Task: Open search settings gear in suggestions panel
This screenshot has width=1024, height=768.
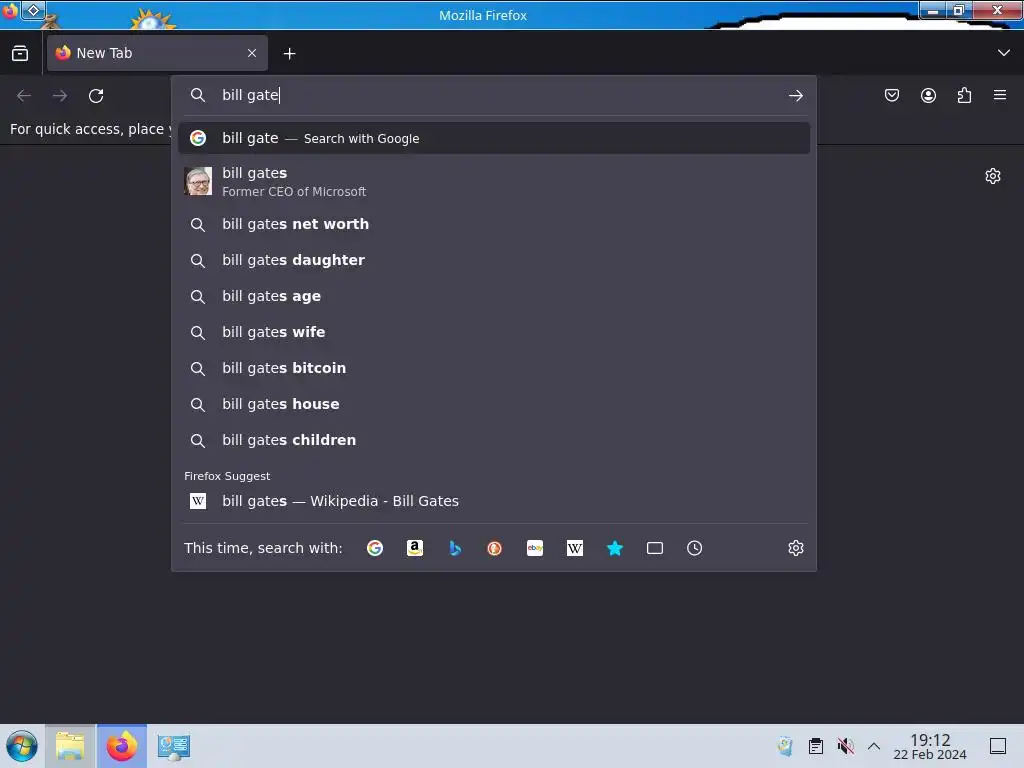Action: point(795,548)
